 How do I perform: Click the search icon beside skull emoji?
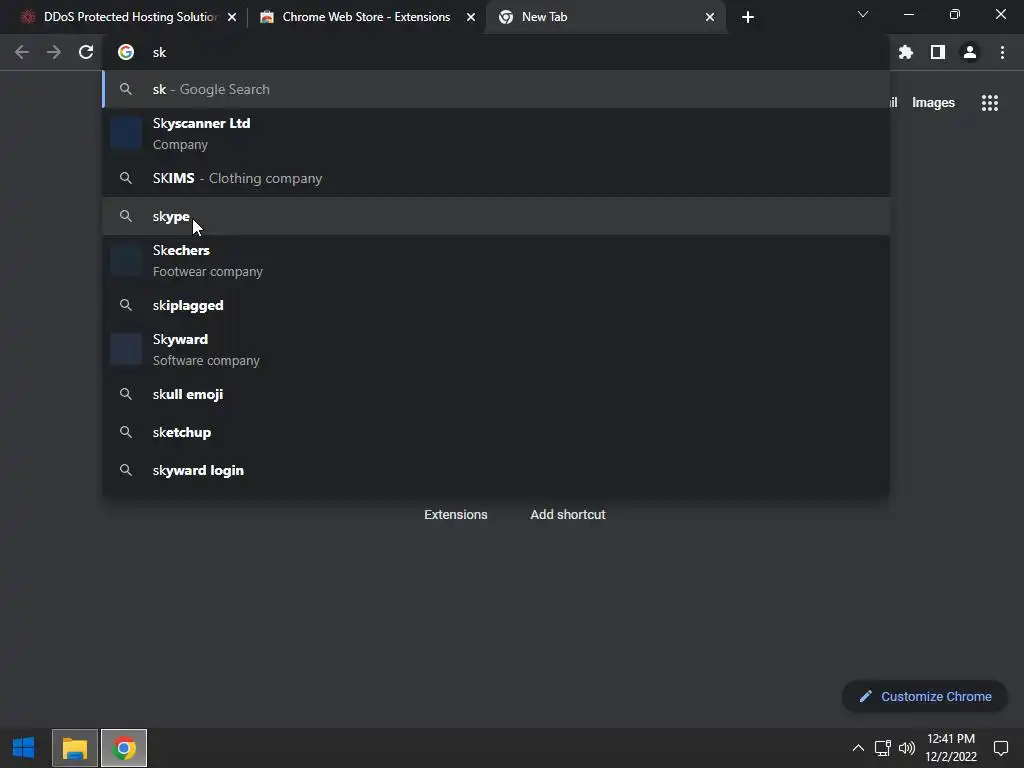pyautogui.click(x=126, y=394)
